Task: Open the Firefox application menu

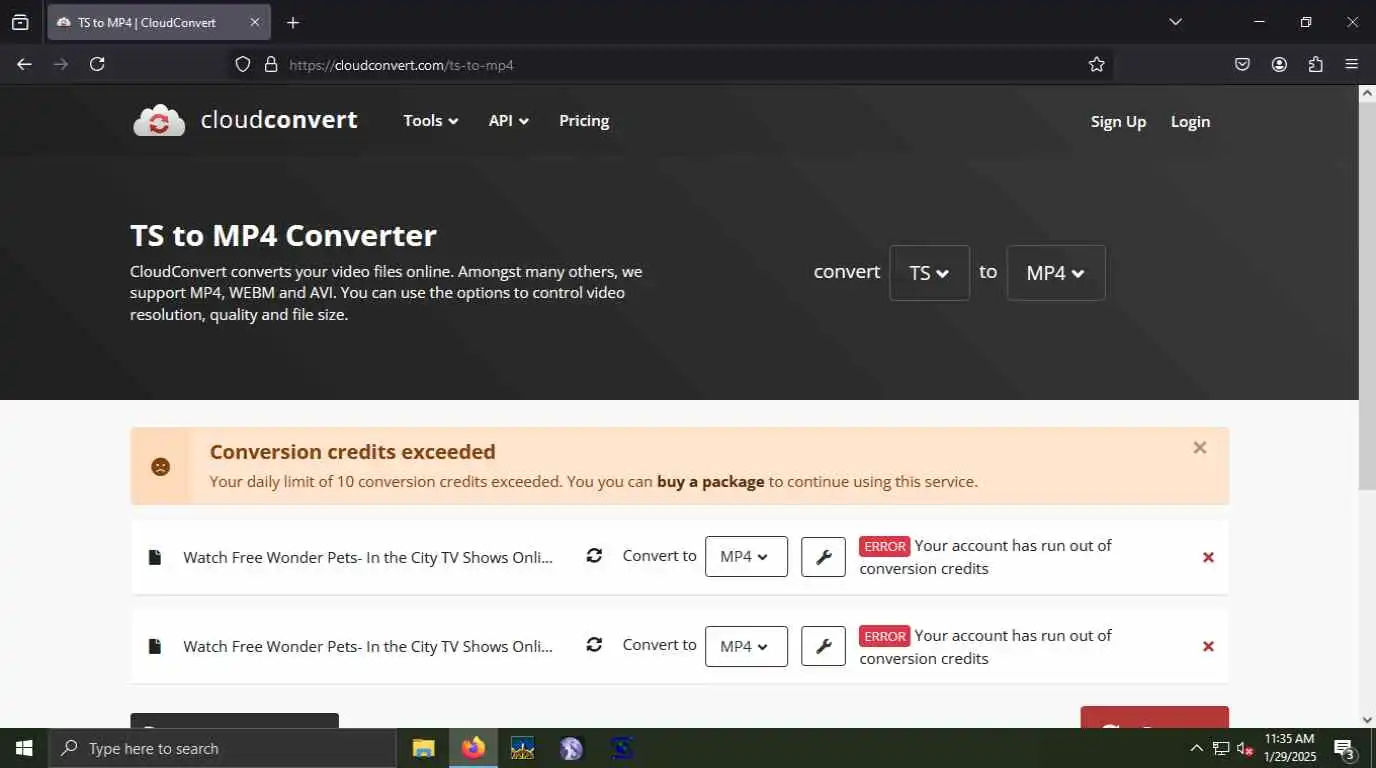Action: point(1352,64)
